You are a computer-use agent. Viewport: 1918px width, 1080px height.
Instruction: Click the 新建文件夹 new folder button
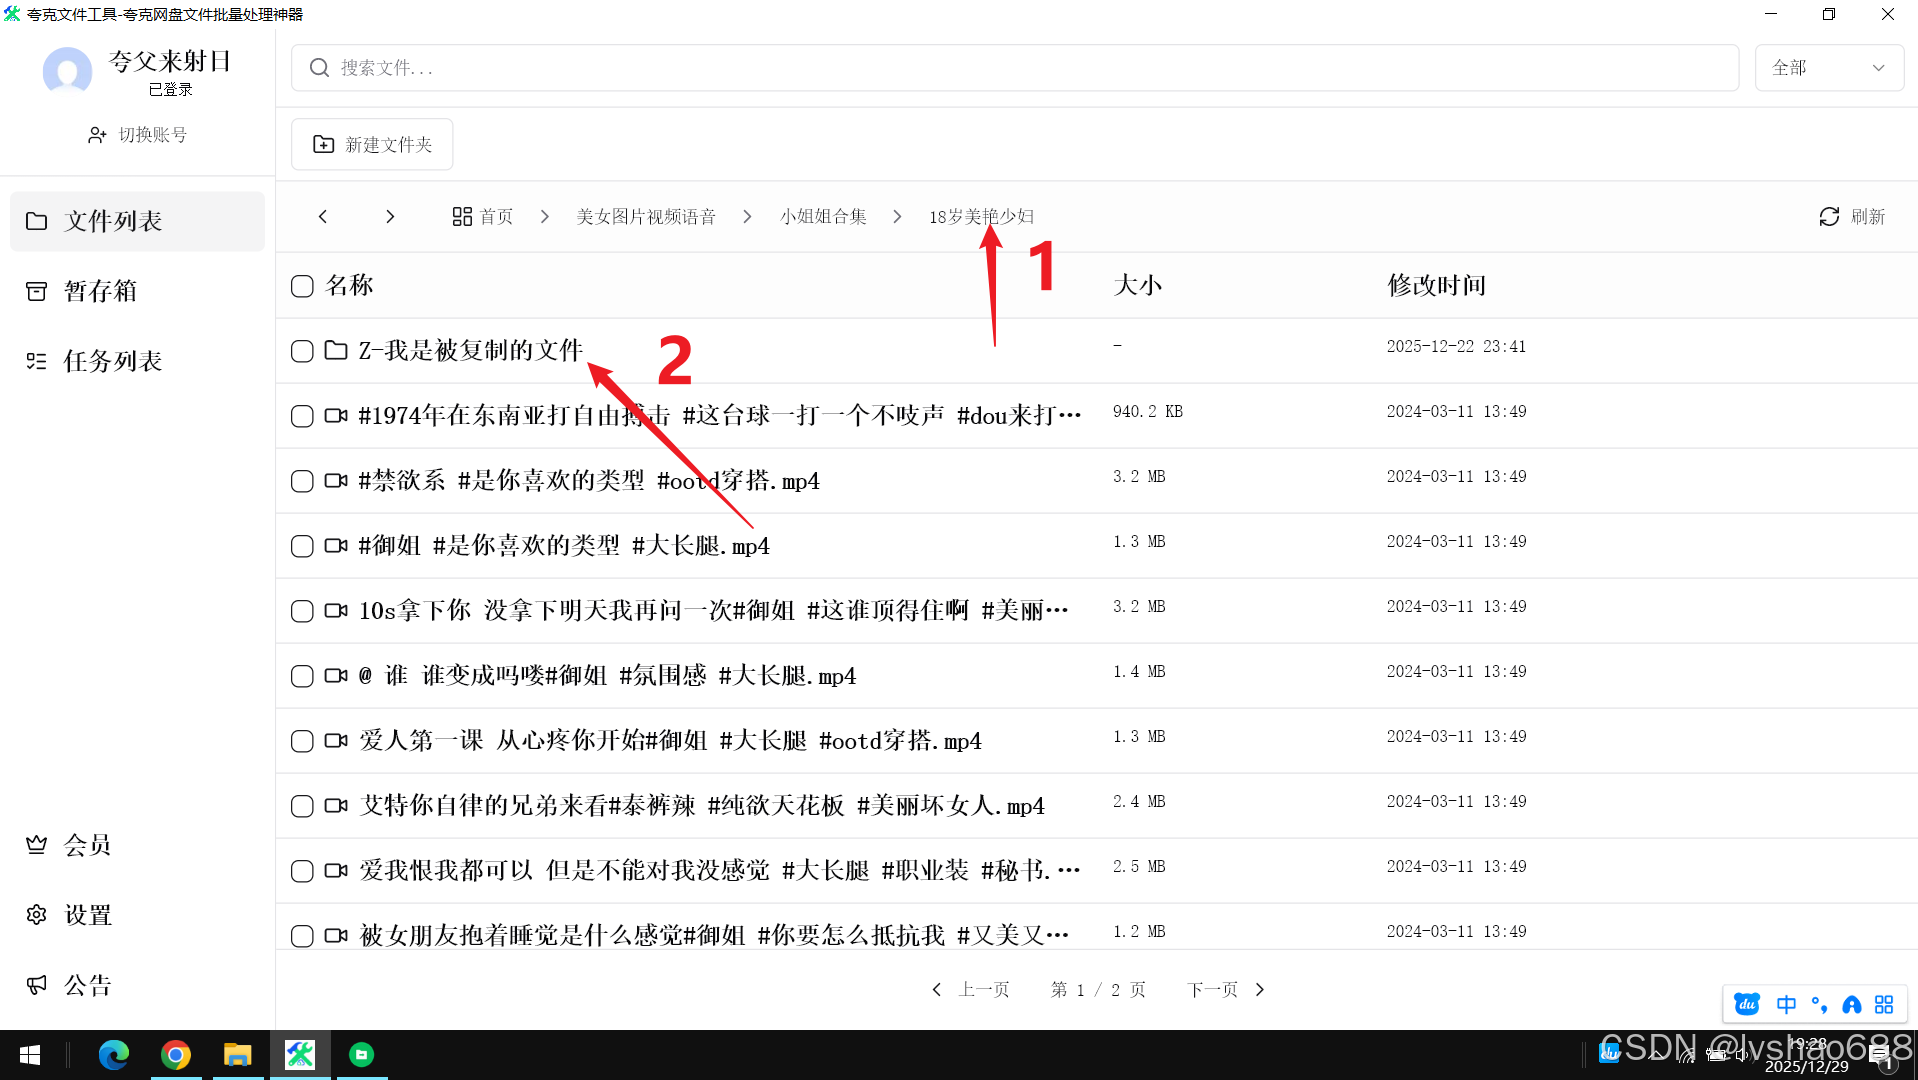[372, 145]
